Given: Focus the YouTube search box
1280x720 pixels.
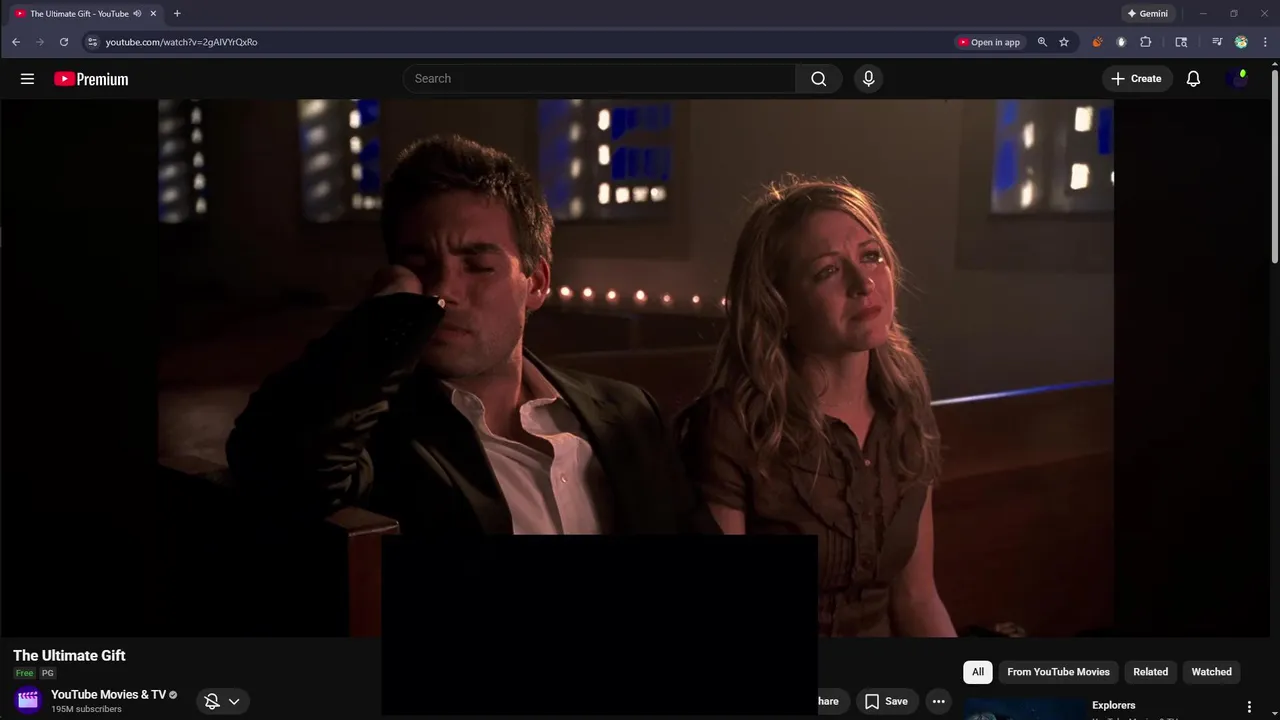Looking at the screenshot, I should 600,79.
